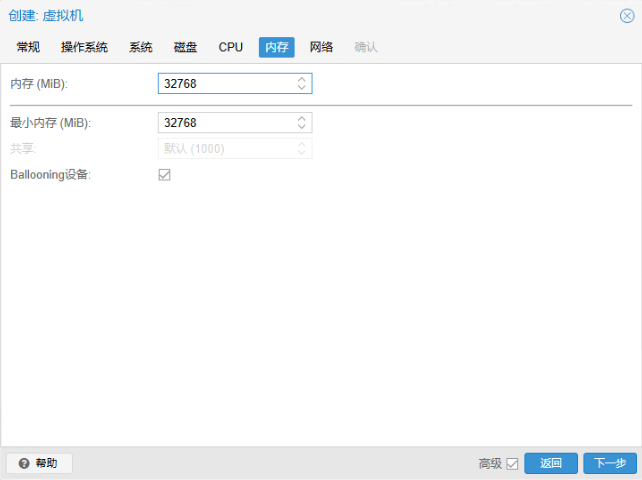642x480 pixels.
Task: Click the 下一步 next button
Action: tap(610, 463)
